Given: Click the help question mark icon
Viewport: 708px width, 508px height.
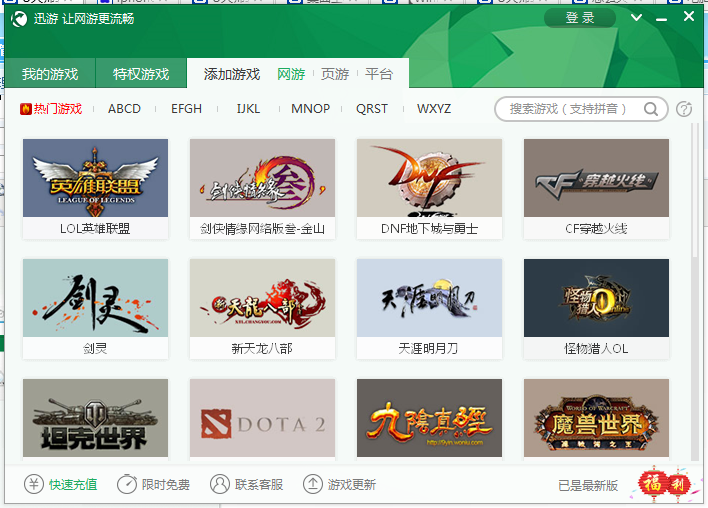Looking at the screenshot, I should click(x=685, y=109).
